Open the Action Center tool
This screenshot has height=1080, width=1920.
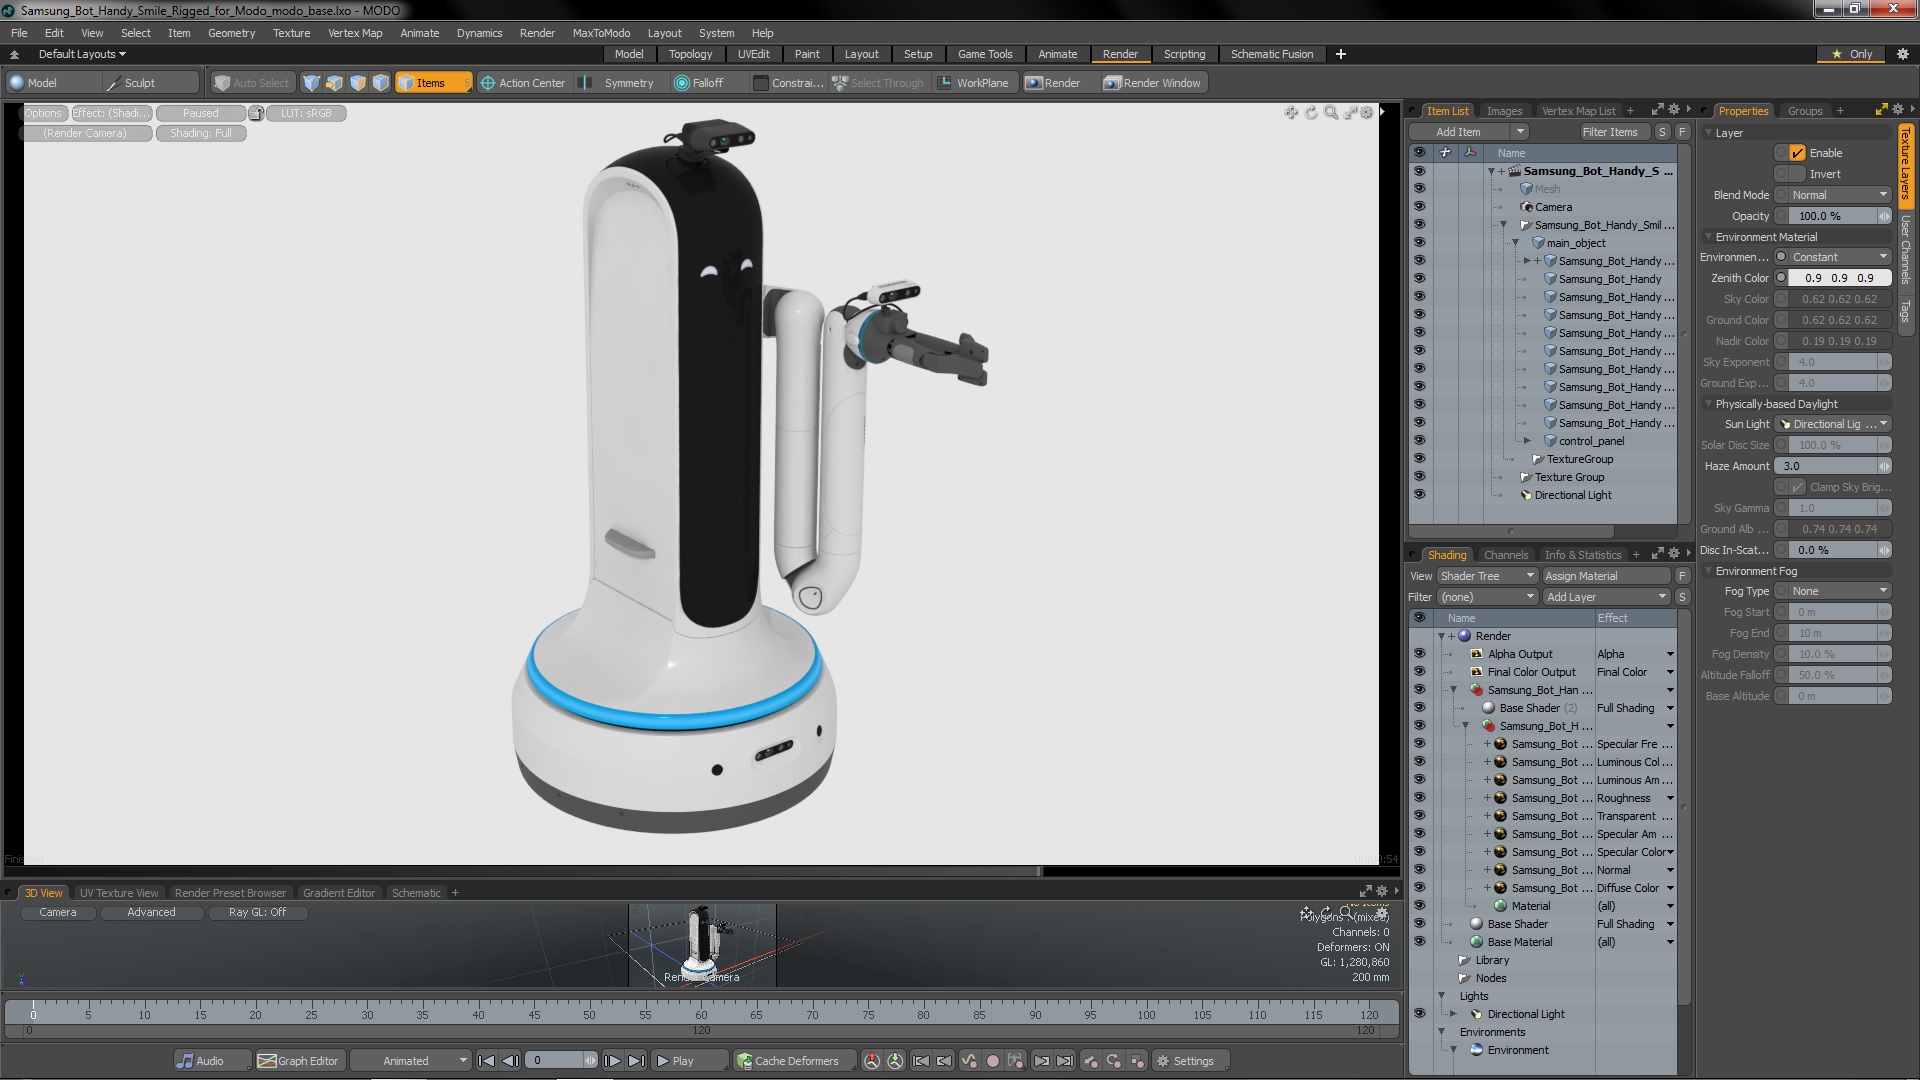pyautogui.click(x=523, y=83)
